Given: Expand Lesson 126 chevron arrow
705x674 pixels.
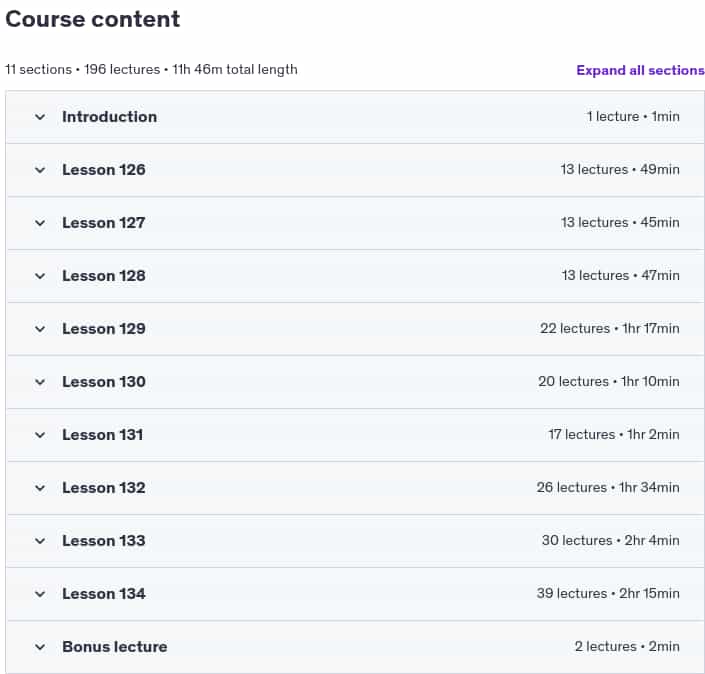Looking at the screenshot, I should (40, 170).
